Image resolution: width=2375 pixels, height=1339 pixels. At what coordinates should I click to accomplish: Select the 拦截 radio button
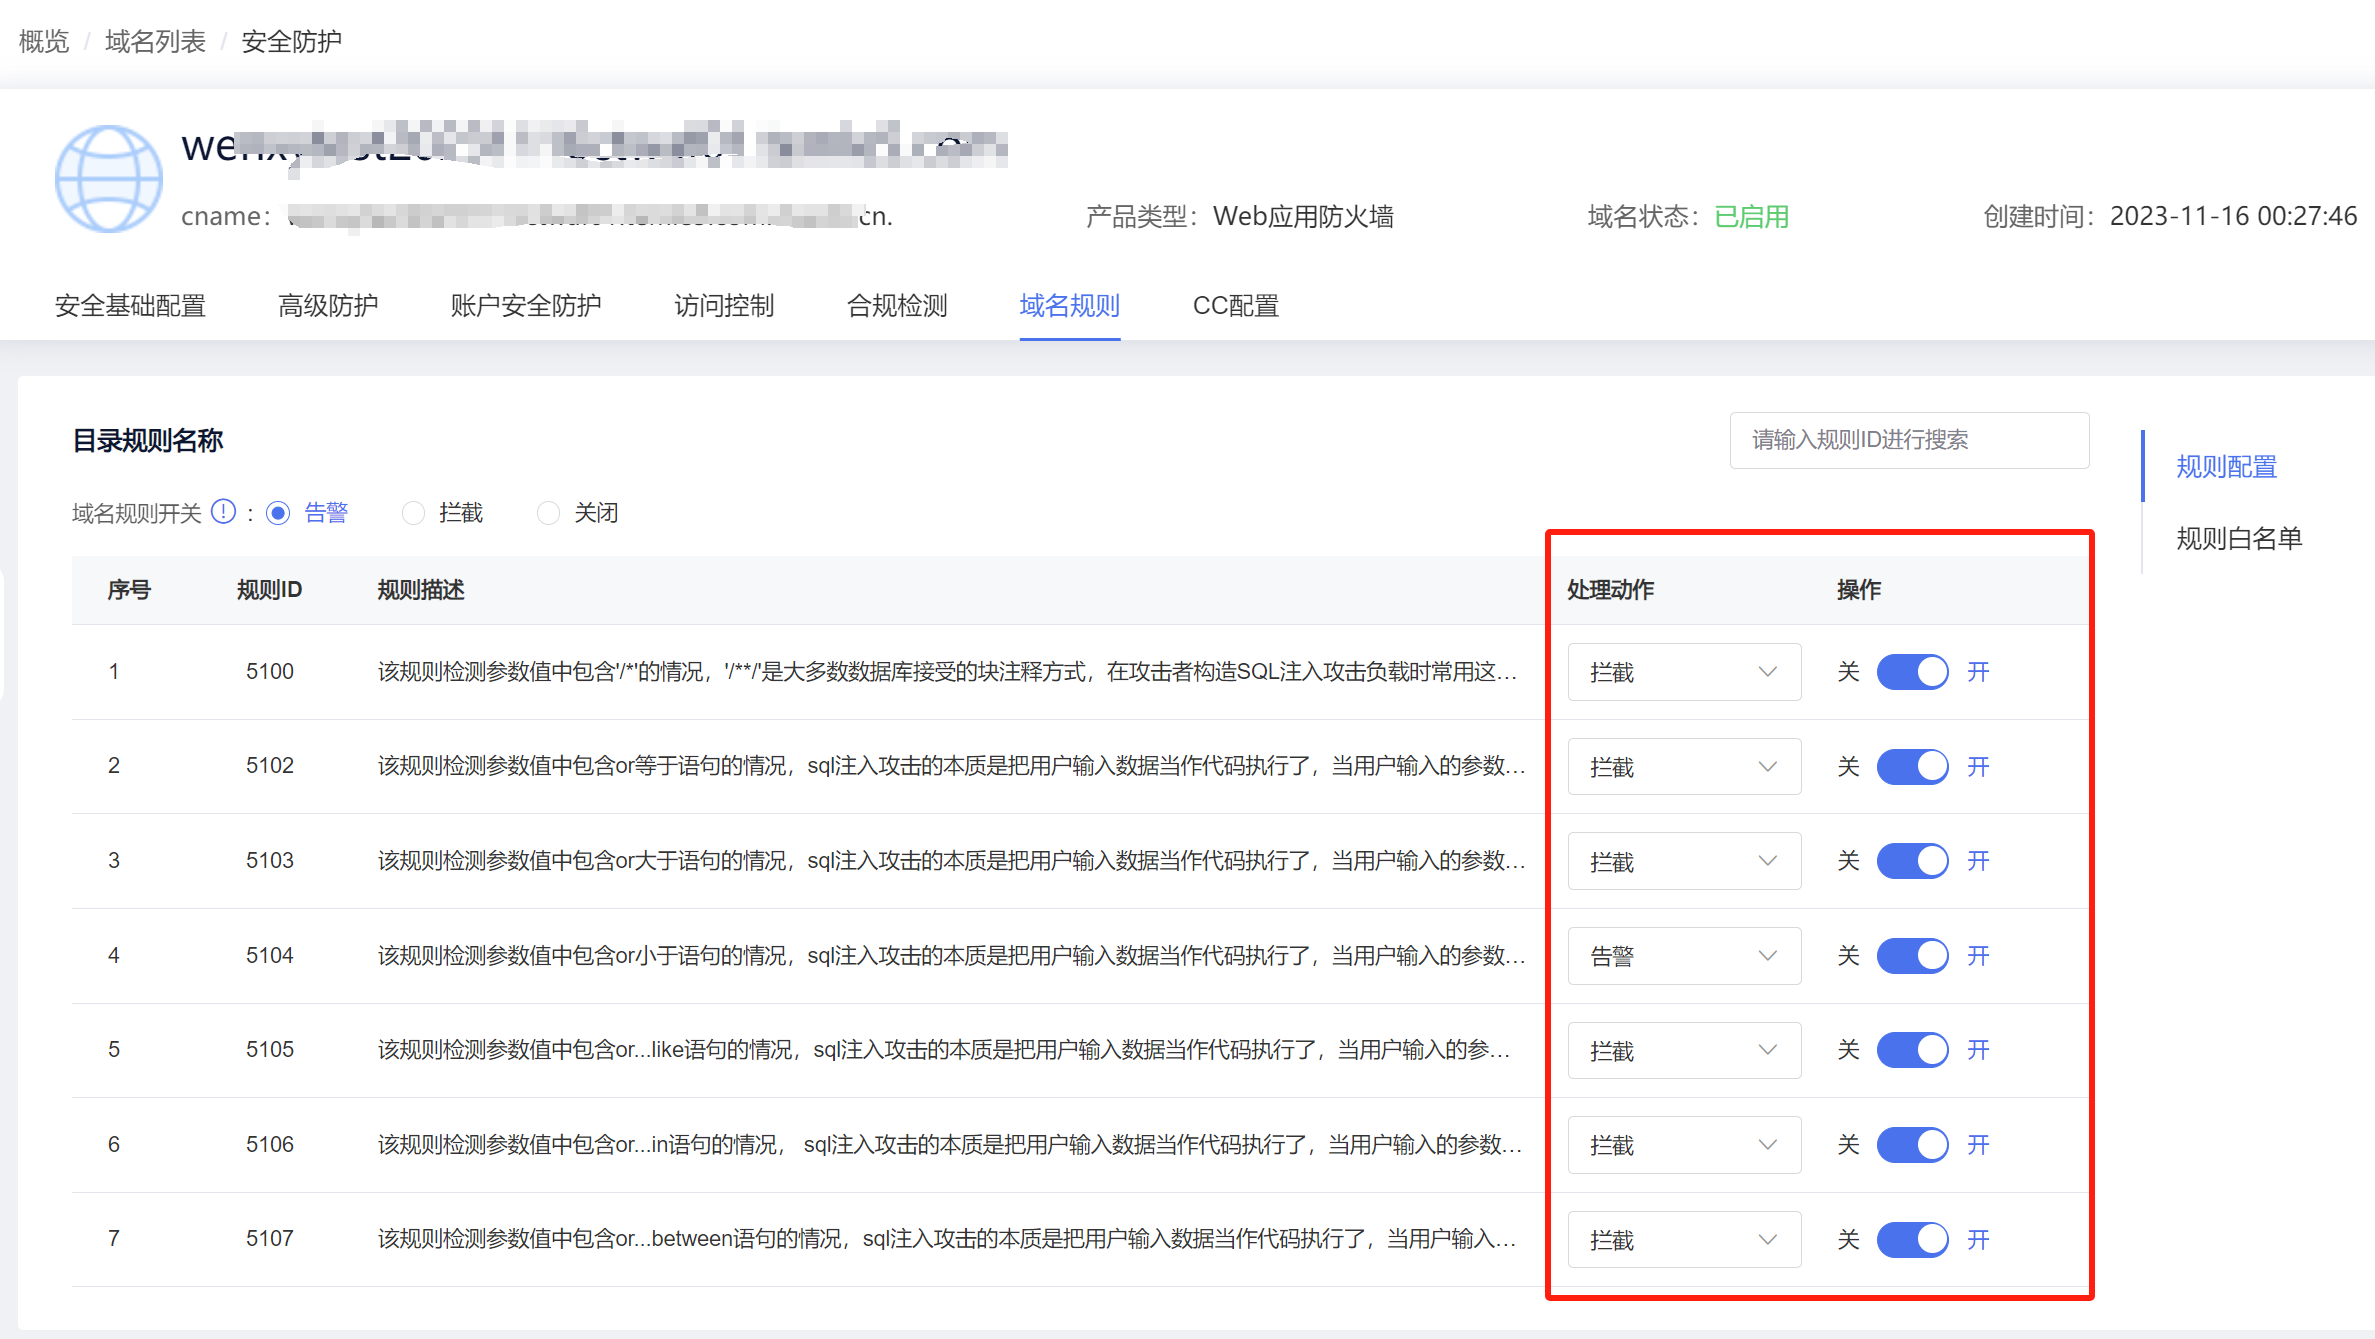[x=413, y=513]
